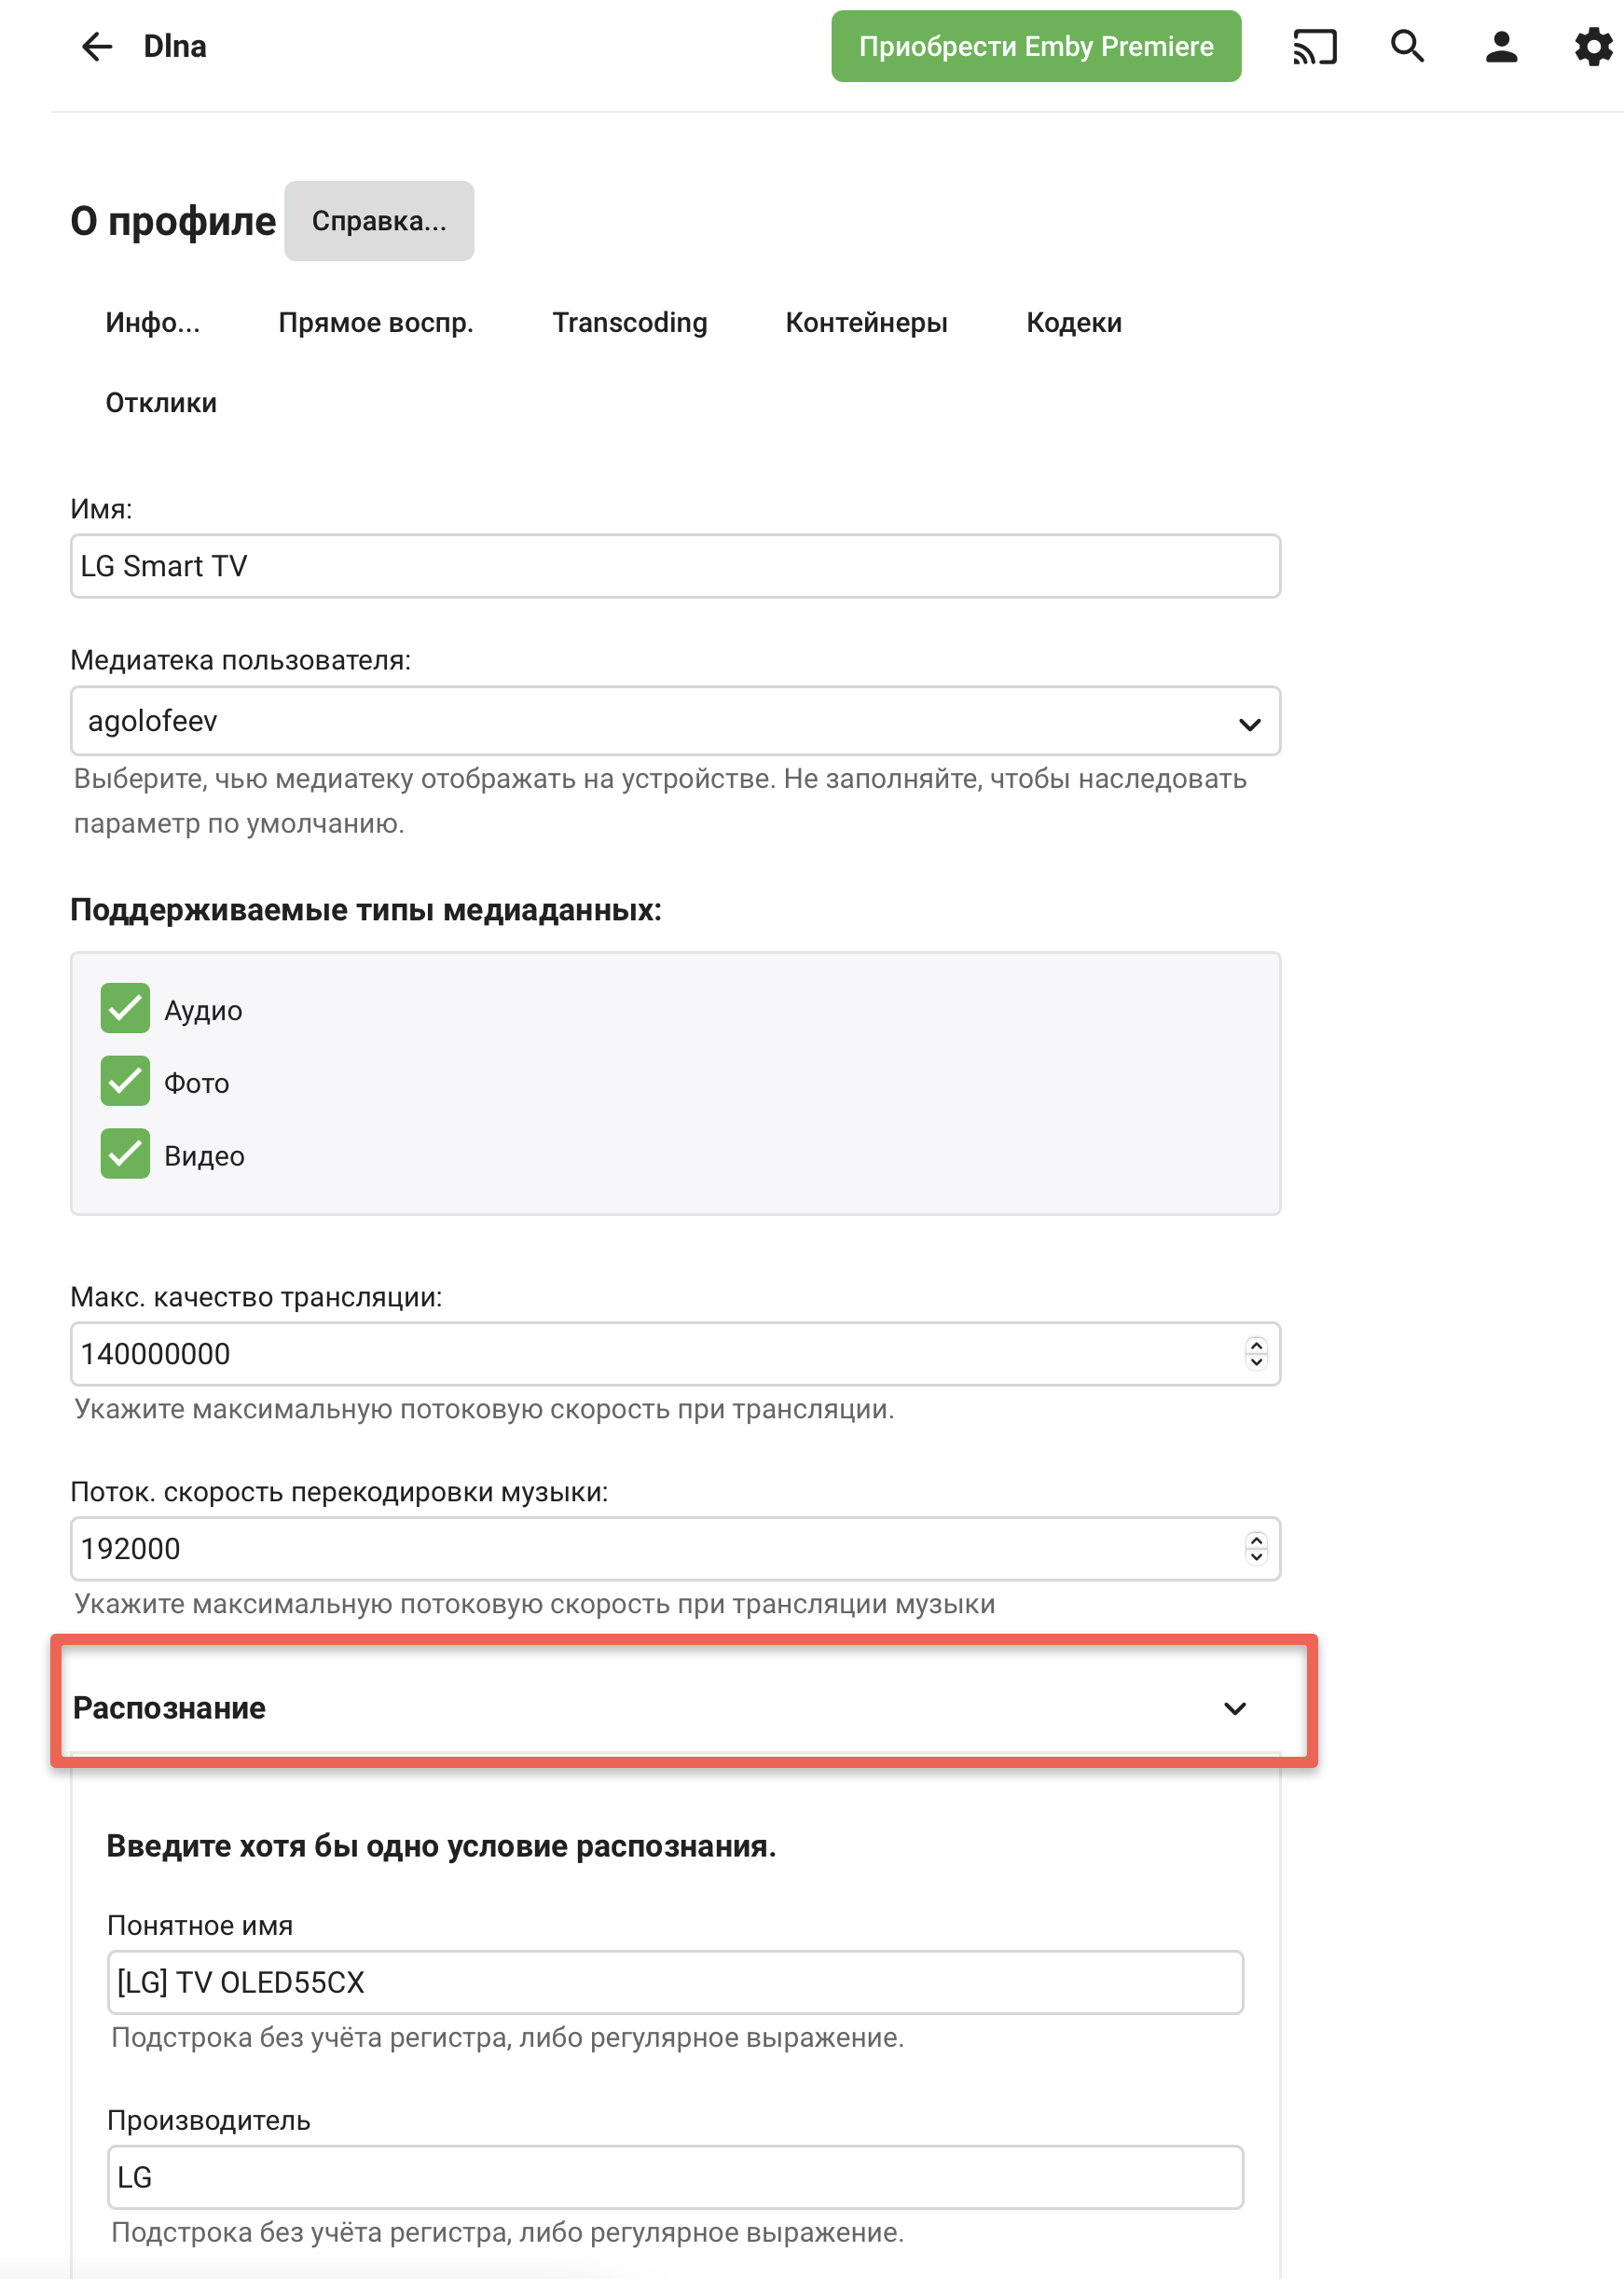Click the Справка... help button
Screen dimensions: 1624x2279
coord(379,221)
